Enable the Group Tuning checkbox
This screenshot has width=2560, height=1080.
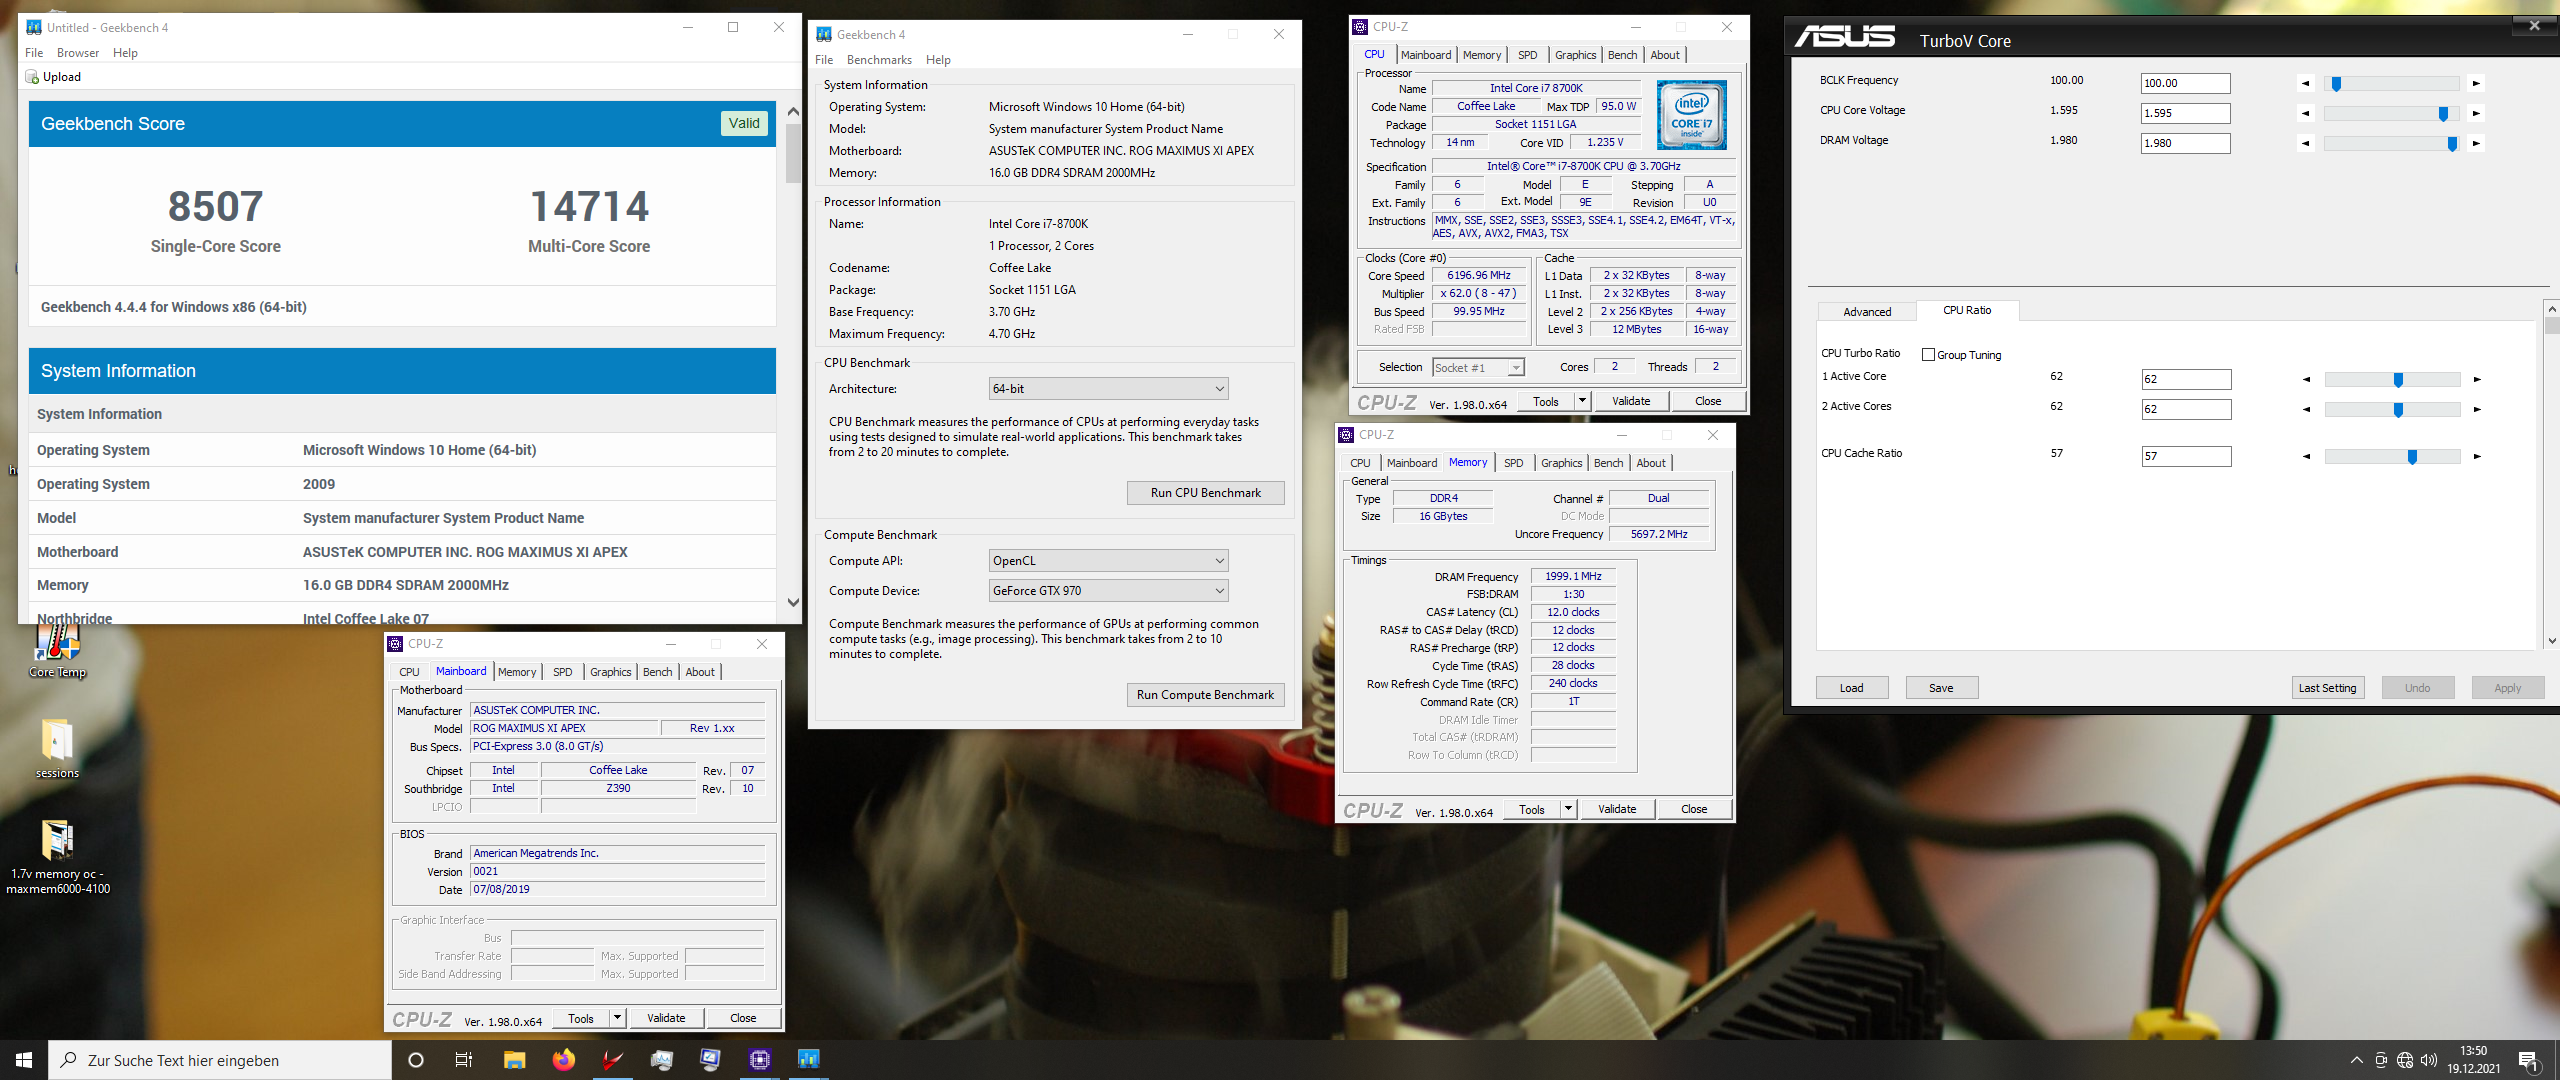[1928, 355]
